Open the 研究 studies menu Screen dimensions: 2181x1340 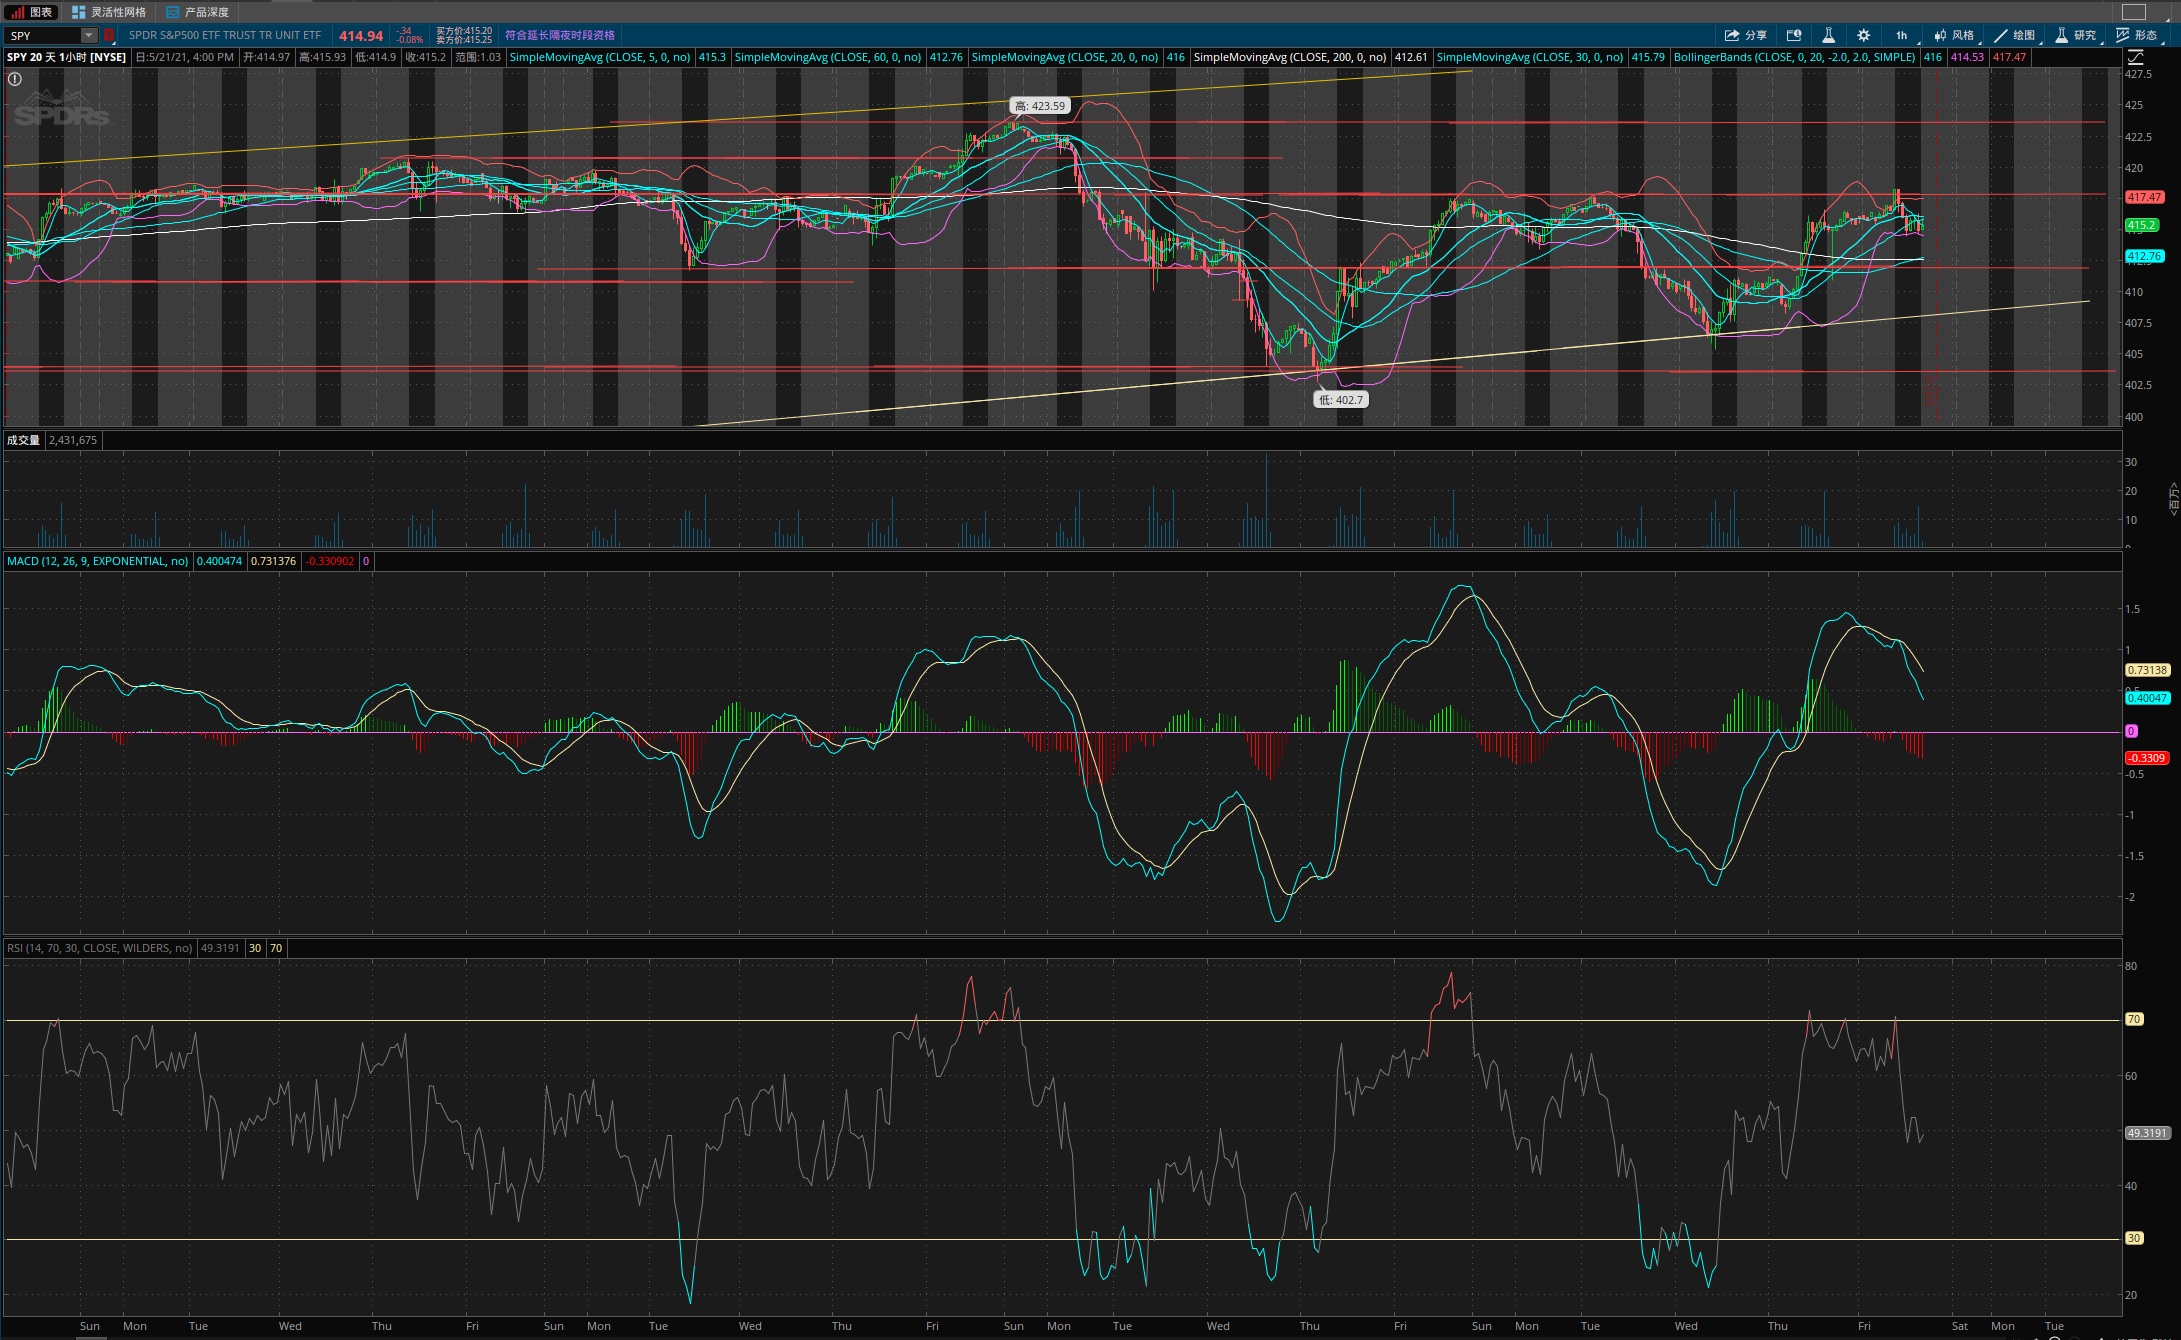click(x=2076, y=35)
